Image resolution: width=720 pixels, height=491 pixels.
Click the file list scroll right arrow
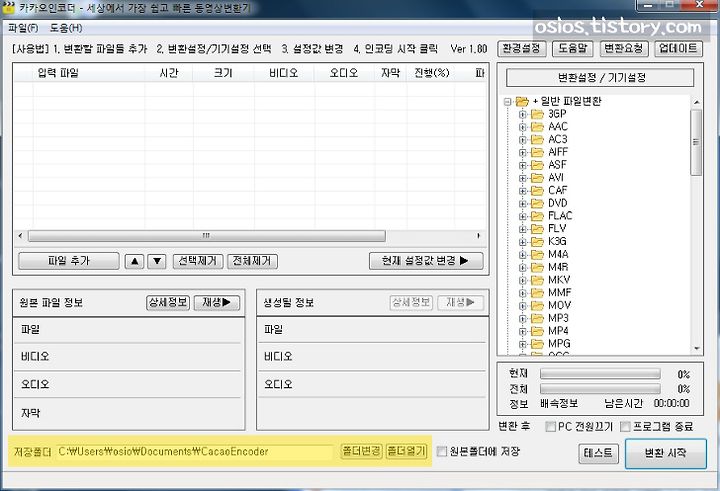tap(478, 236)
